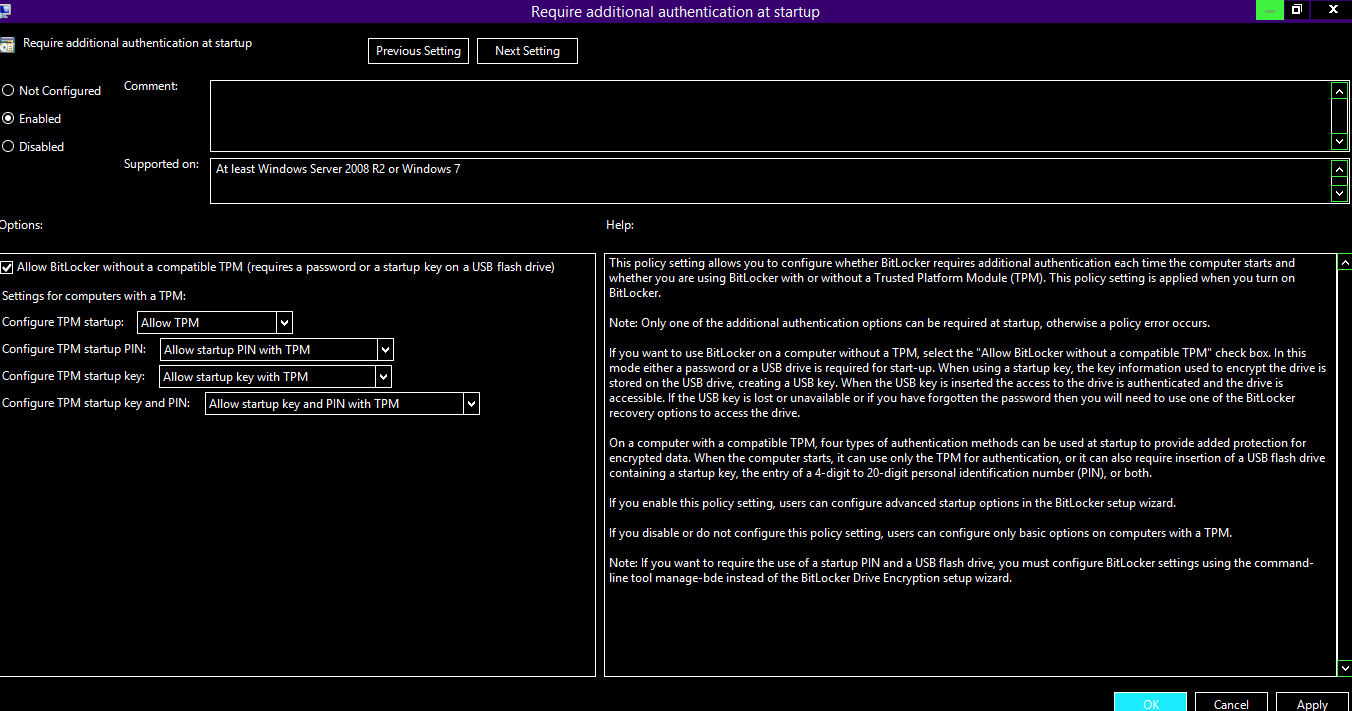This screenshot has height=711, width=1352.
Task: Open the TPM startup key and PIN dropdown
Action: 342,403
